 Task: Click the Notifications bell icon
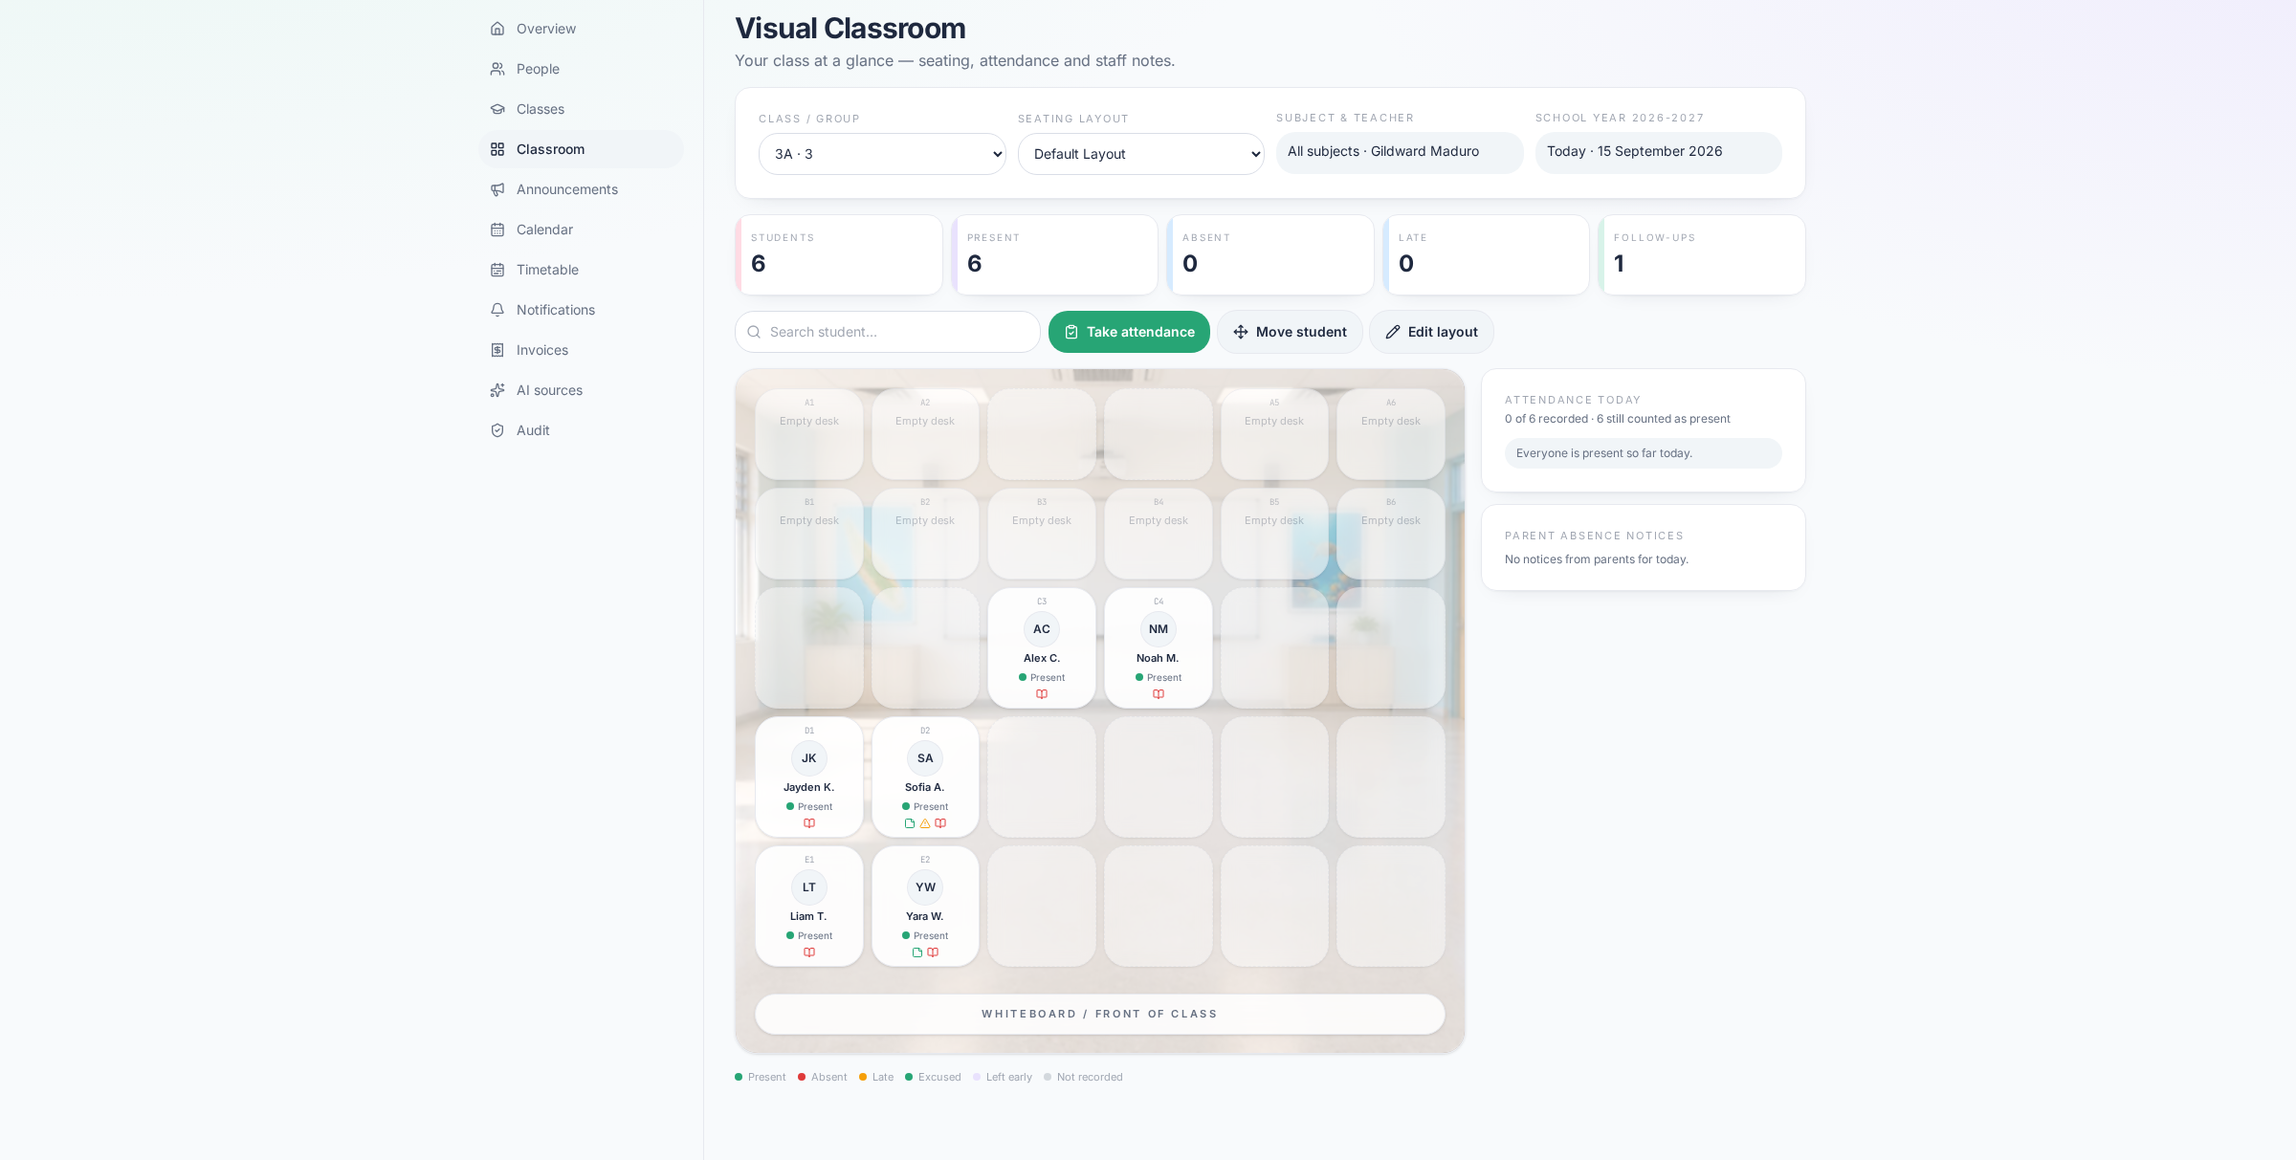[497, 310]
